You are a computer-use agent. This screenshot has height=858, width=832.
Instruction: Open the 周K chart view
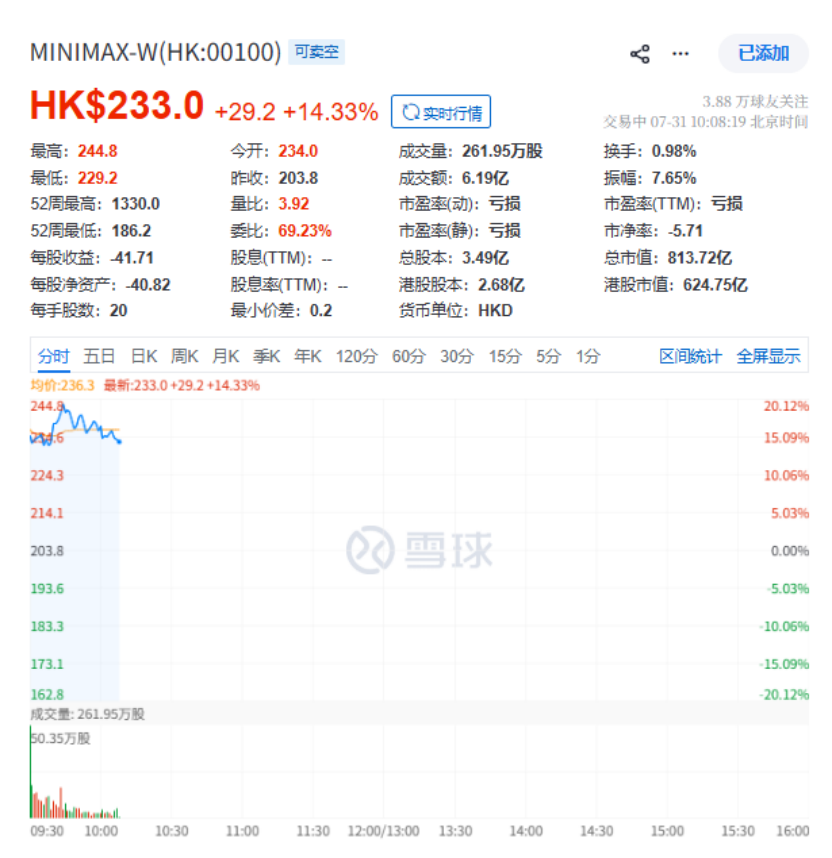tap(184, 356)
